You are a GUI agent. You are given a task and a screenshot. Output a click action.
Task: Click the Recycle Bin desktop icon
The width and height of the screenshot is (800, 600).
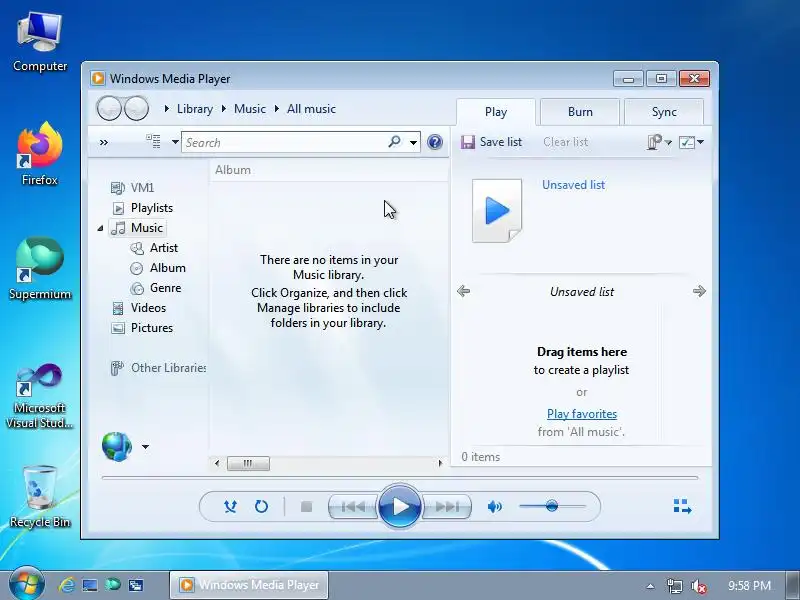click(40, 496)
